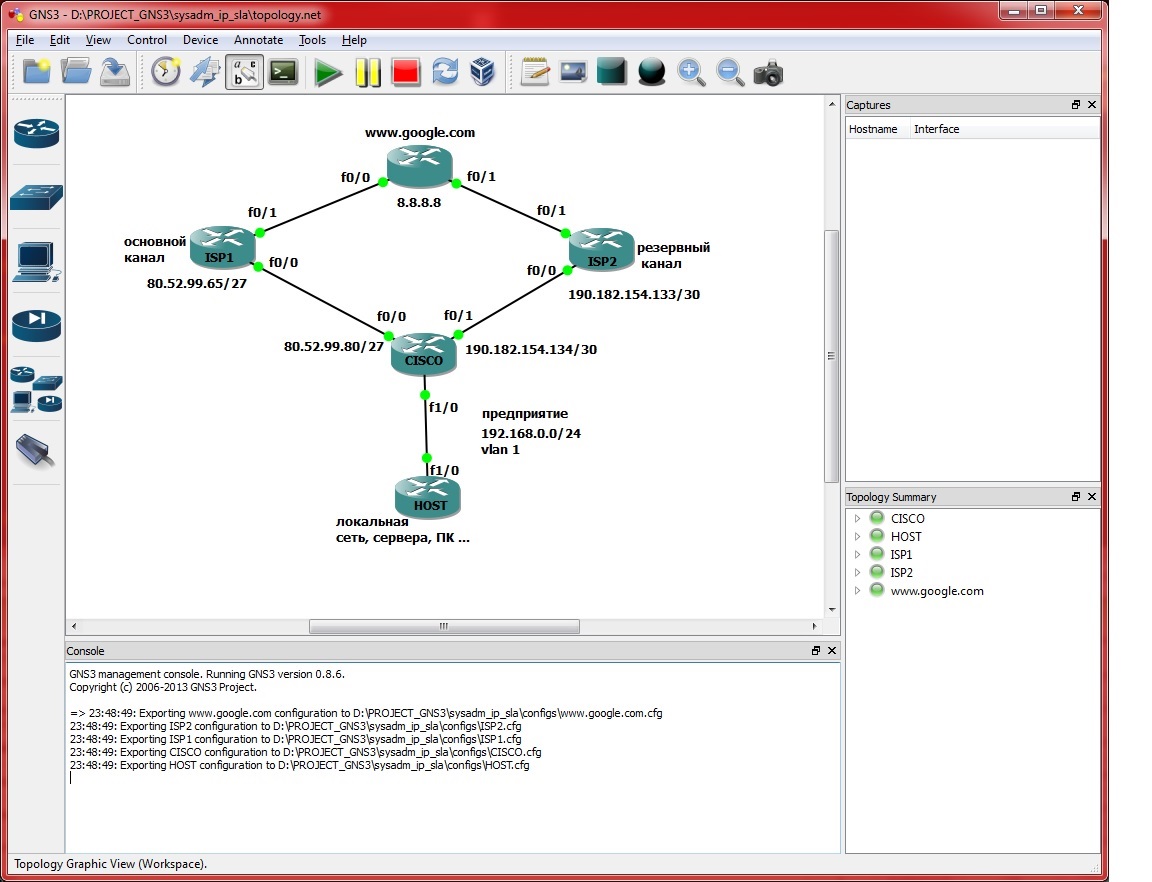This screenshot has height=882, width=1152.
Task: Select the Add a link cable icon
Action: (x=35, y=451)
